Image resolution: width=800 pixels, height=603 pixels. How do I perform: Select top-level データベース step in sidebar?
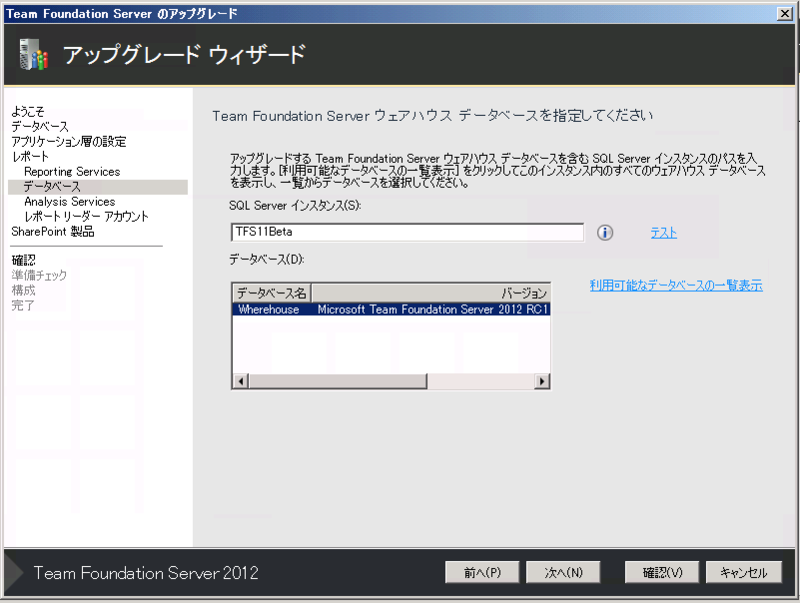coord(40,126)
